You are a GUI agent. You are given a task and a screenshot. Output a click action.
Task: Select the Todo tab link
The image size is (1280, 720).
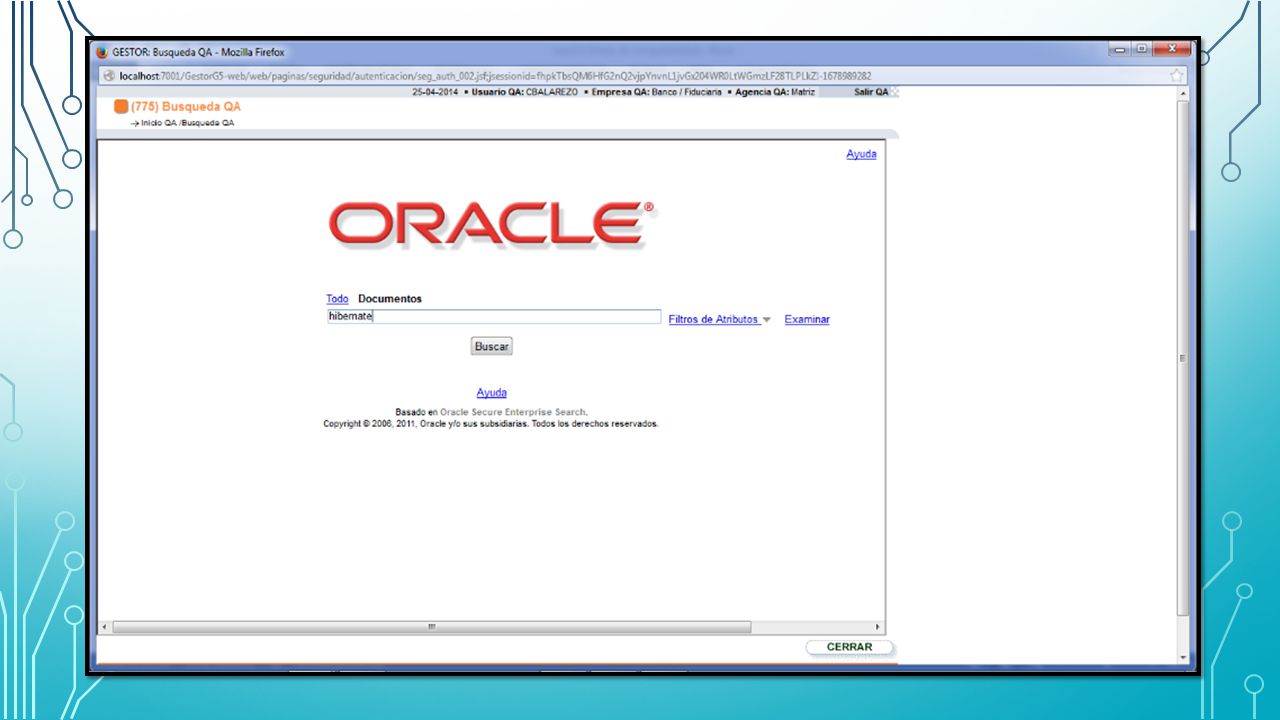tap(337, 299)
